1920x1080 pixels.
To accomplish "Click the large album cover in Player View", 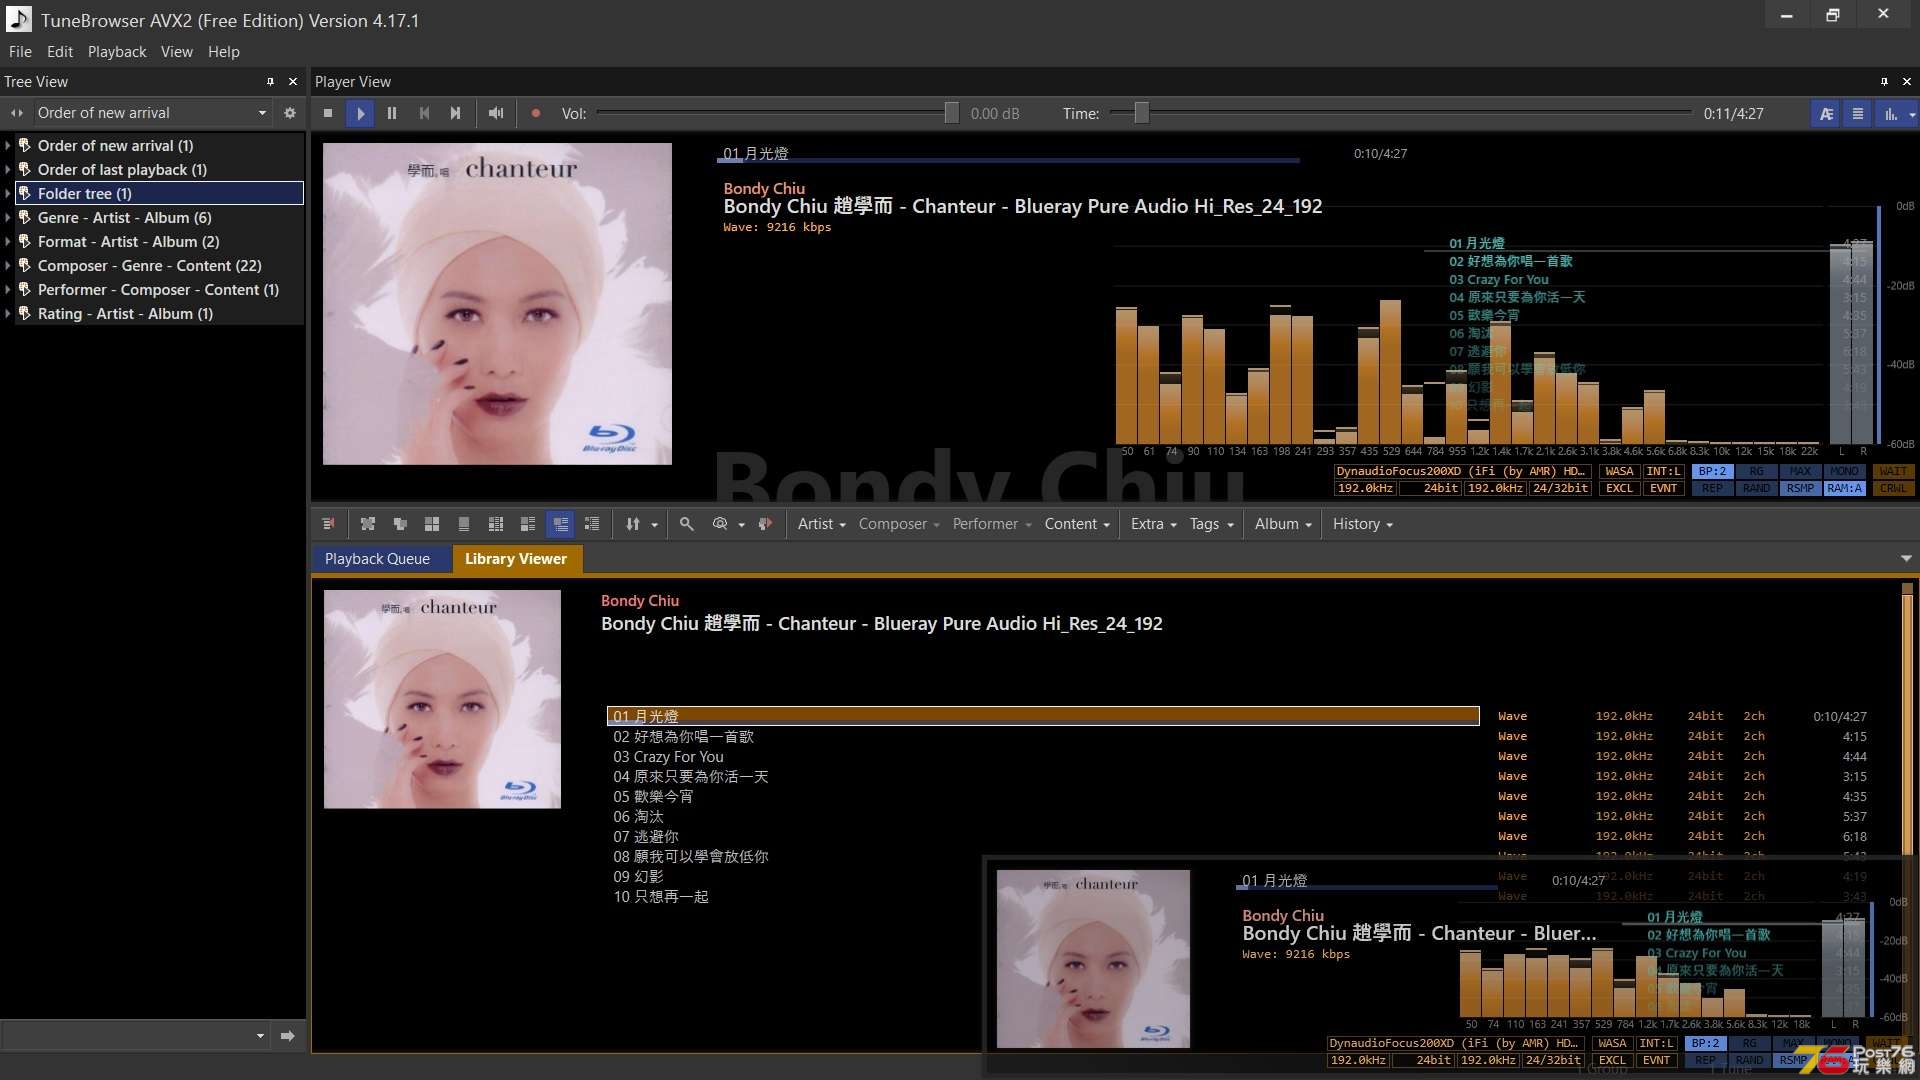I will (497, 303).
